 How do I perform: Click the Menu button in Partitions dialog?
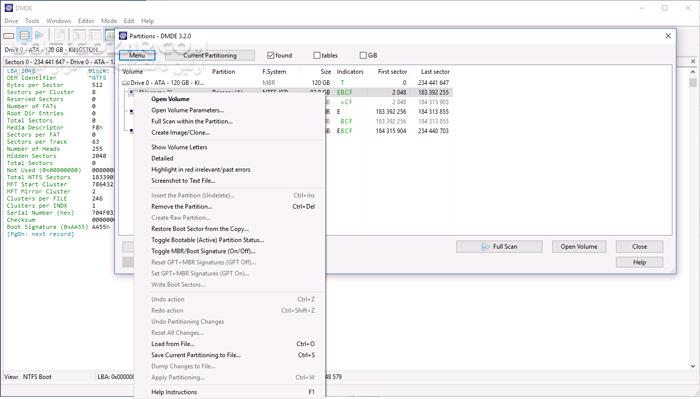click(137, 55)
